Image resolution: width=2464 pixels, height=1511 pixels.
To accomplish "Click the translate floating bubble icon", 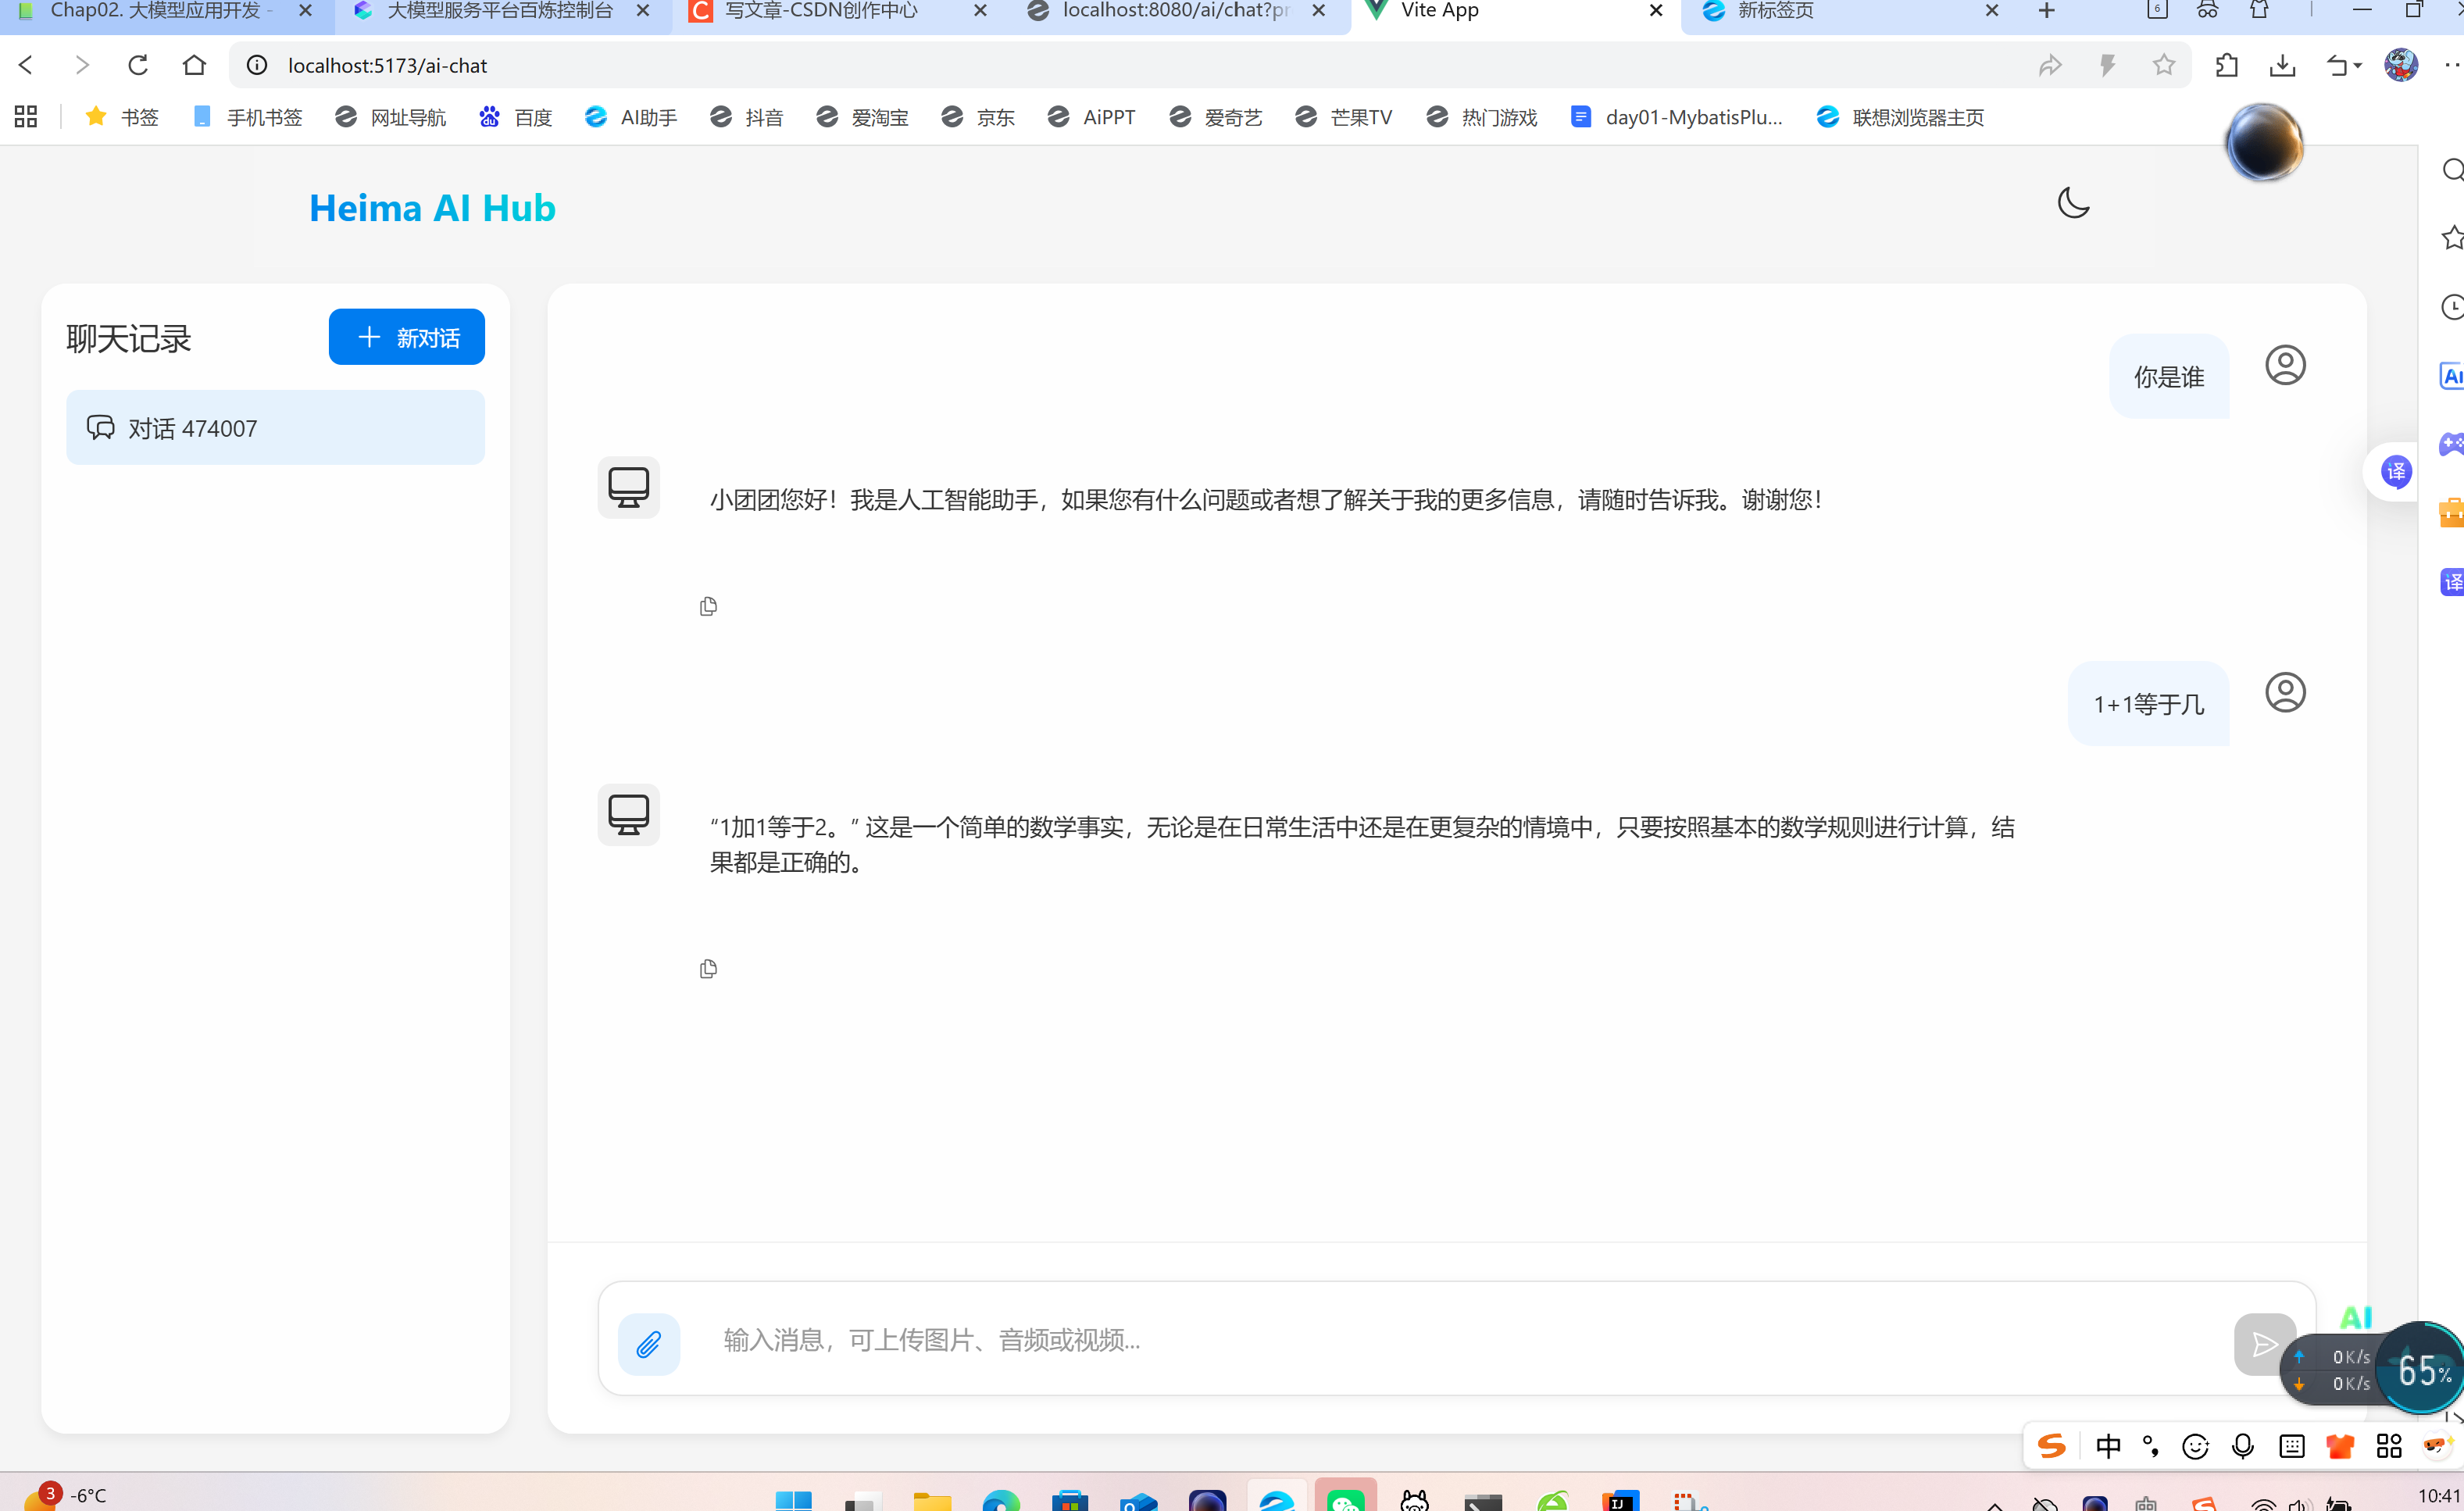I will pyautogui.click(x=2396, y=471).
